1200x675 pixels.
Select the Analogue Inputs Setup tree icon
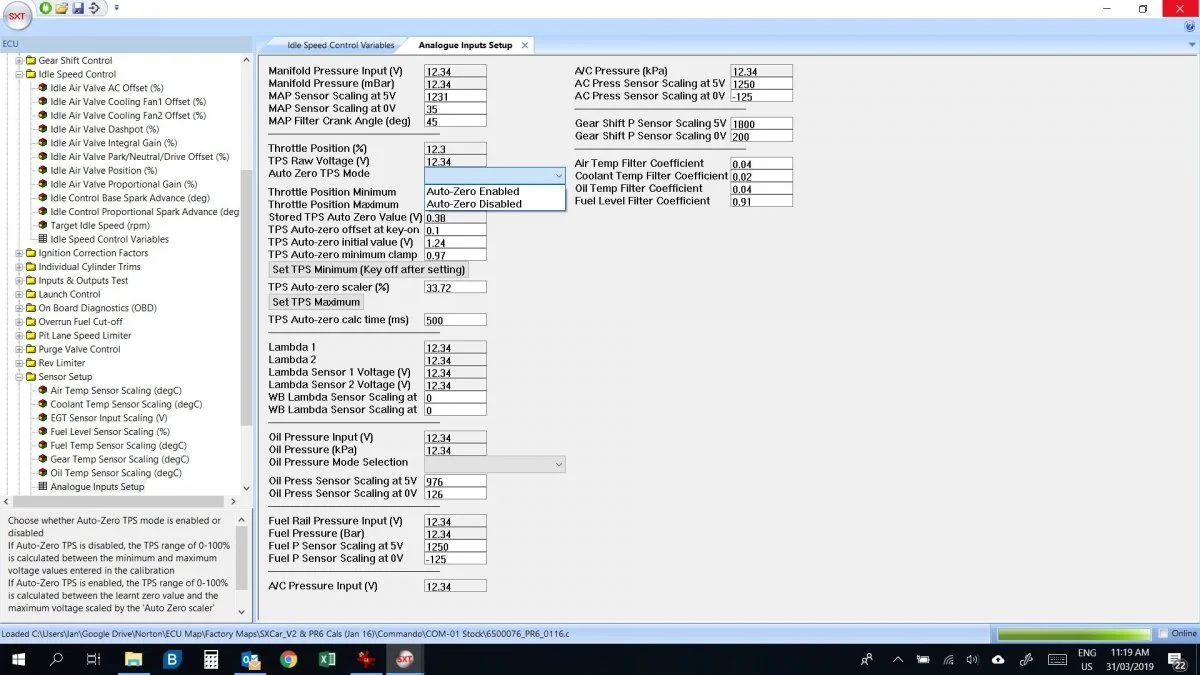coord(43,487)
